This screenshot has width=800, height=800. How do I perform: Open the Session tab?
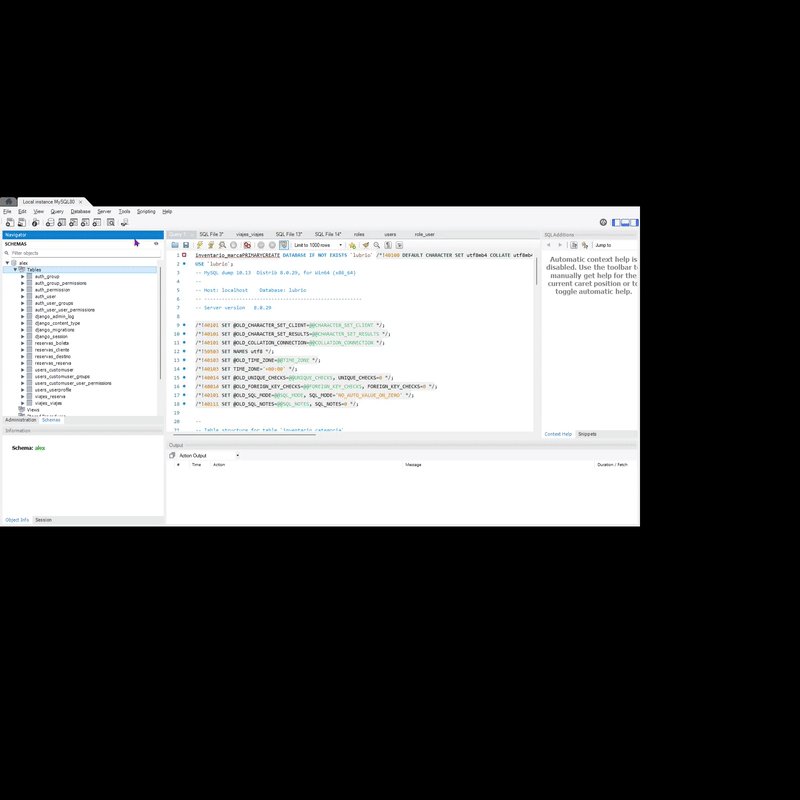pyautogui.click(x=43, y=520)
